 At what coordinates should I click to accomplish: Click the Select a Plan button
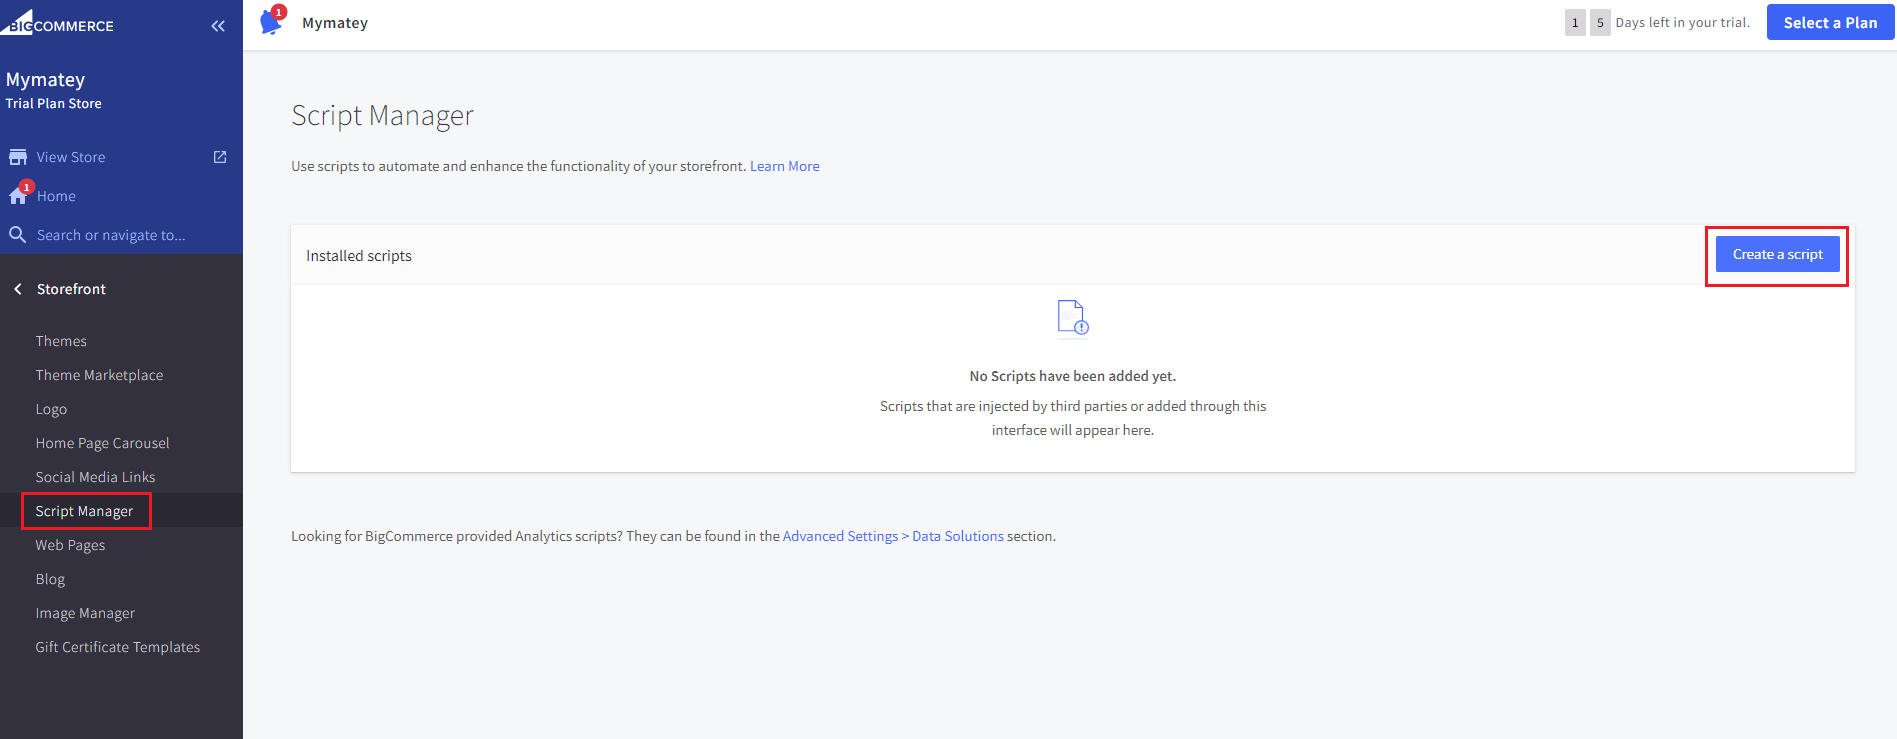1830,22
